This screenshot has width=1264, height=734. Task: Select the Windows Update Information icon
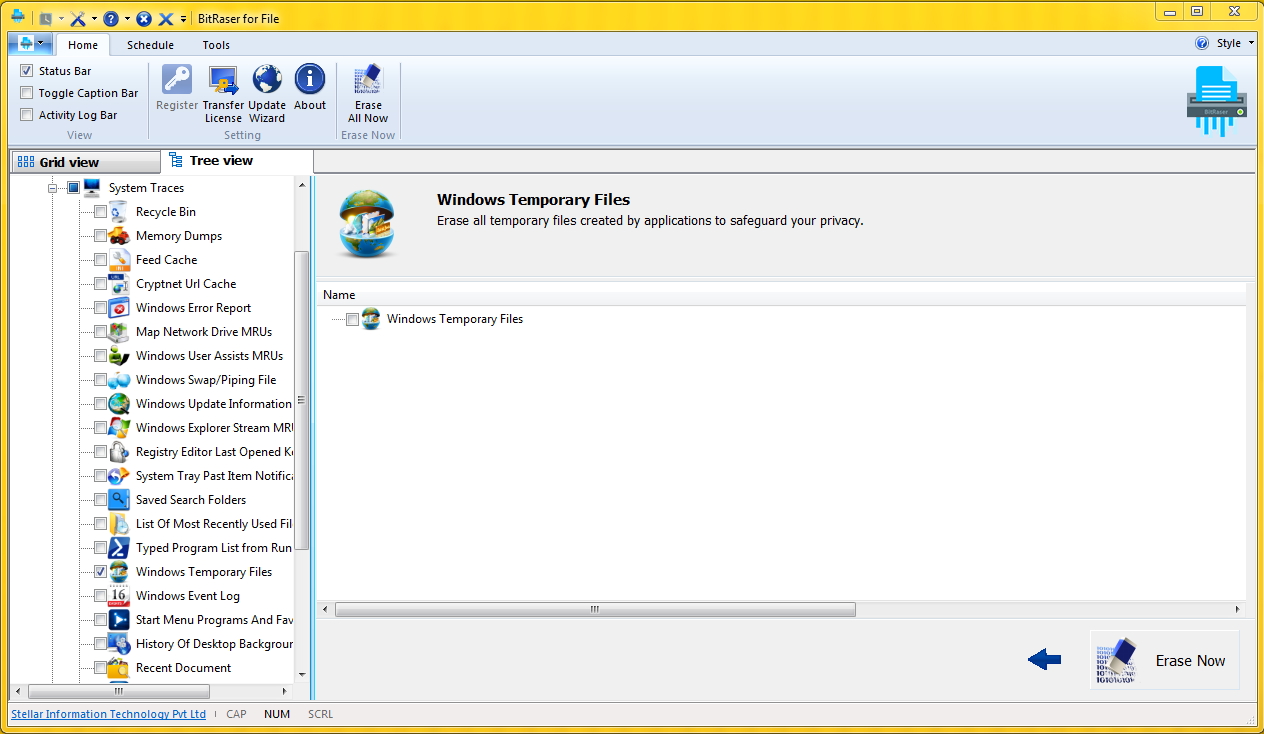(119, 403)
